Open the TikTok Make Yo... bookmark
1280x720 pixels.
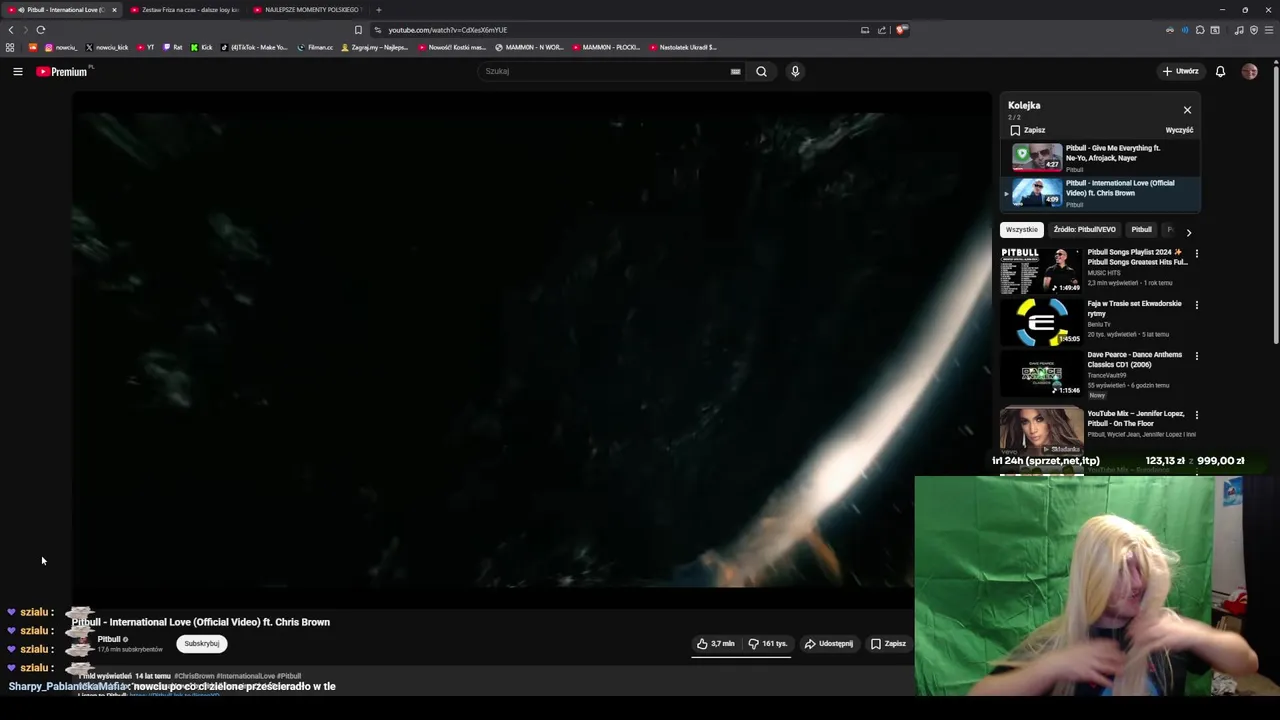(x=254, y=47)
